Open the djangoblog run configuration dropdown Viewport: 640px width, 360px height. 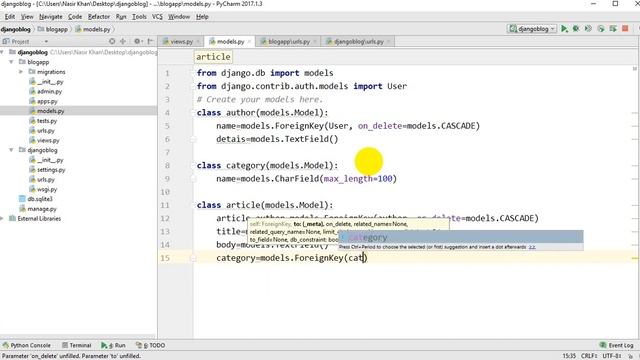click(x=532, y=29)
